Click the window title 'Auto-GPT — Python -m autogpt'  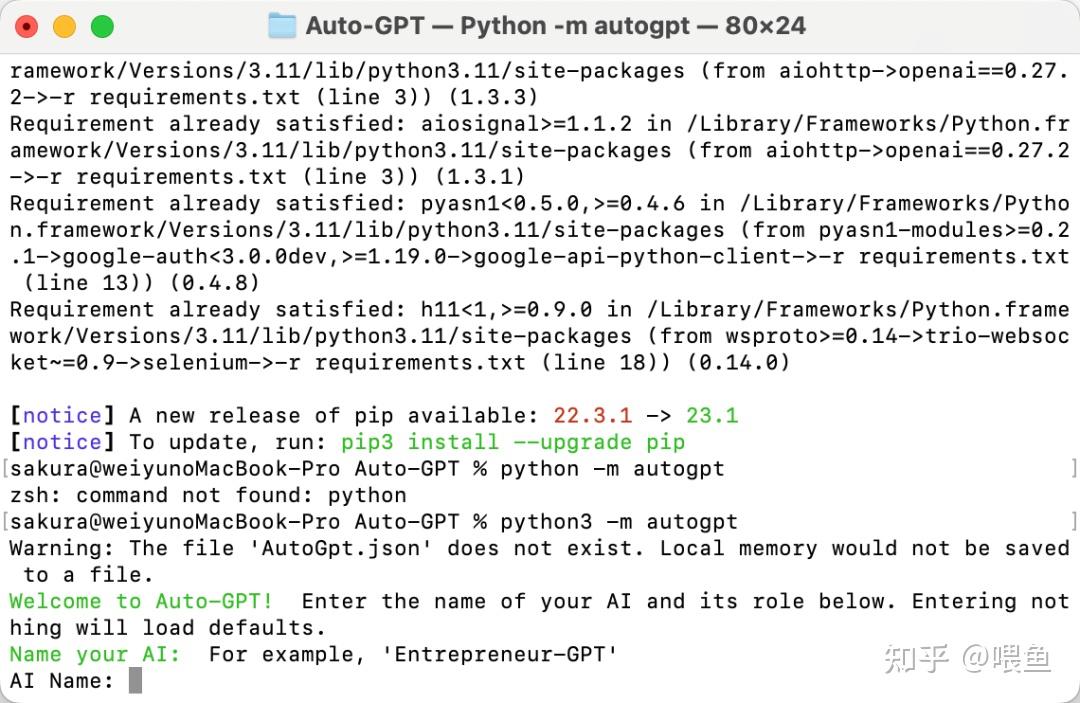555,26
